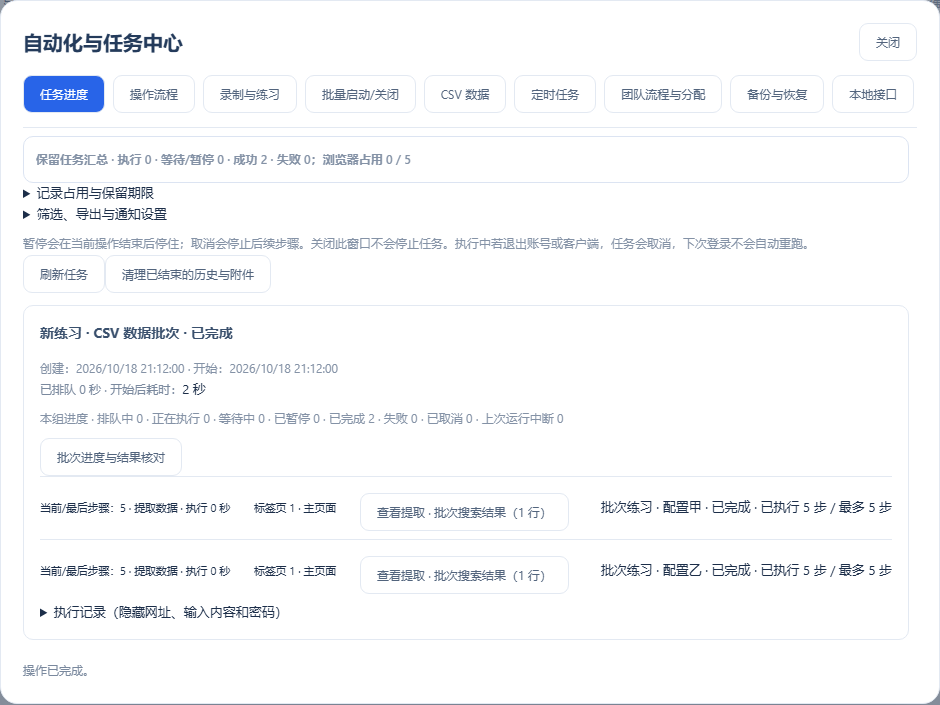Select the CSV 数据 tab

coord(465,94)
